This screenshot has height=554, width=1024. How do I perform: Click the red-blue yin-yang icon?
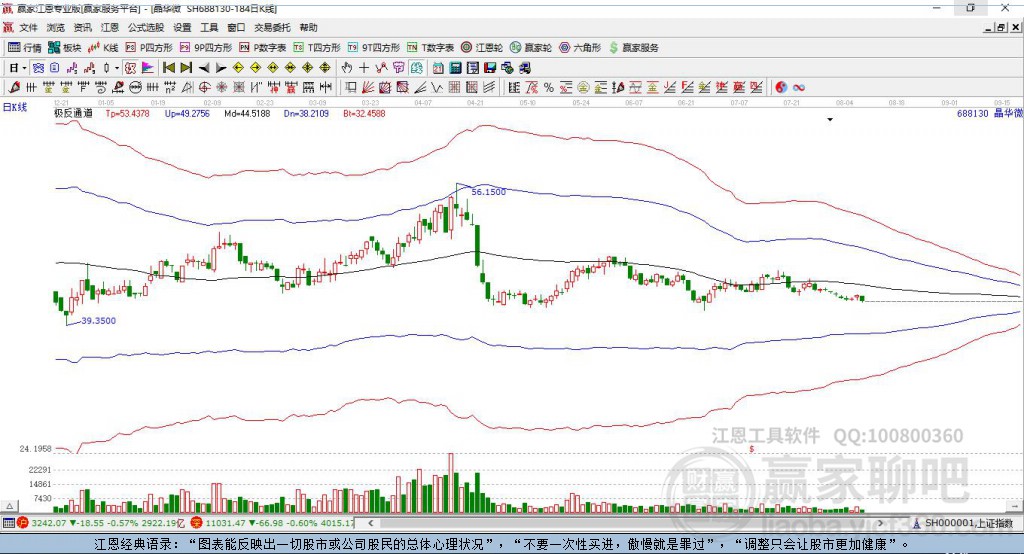(781, 87)
